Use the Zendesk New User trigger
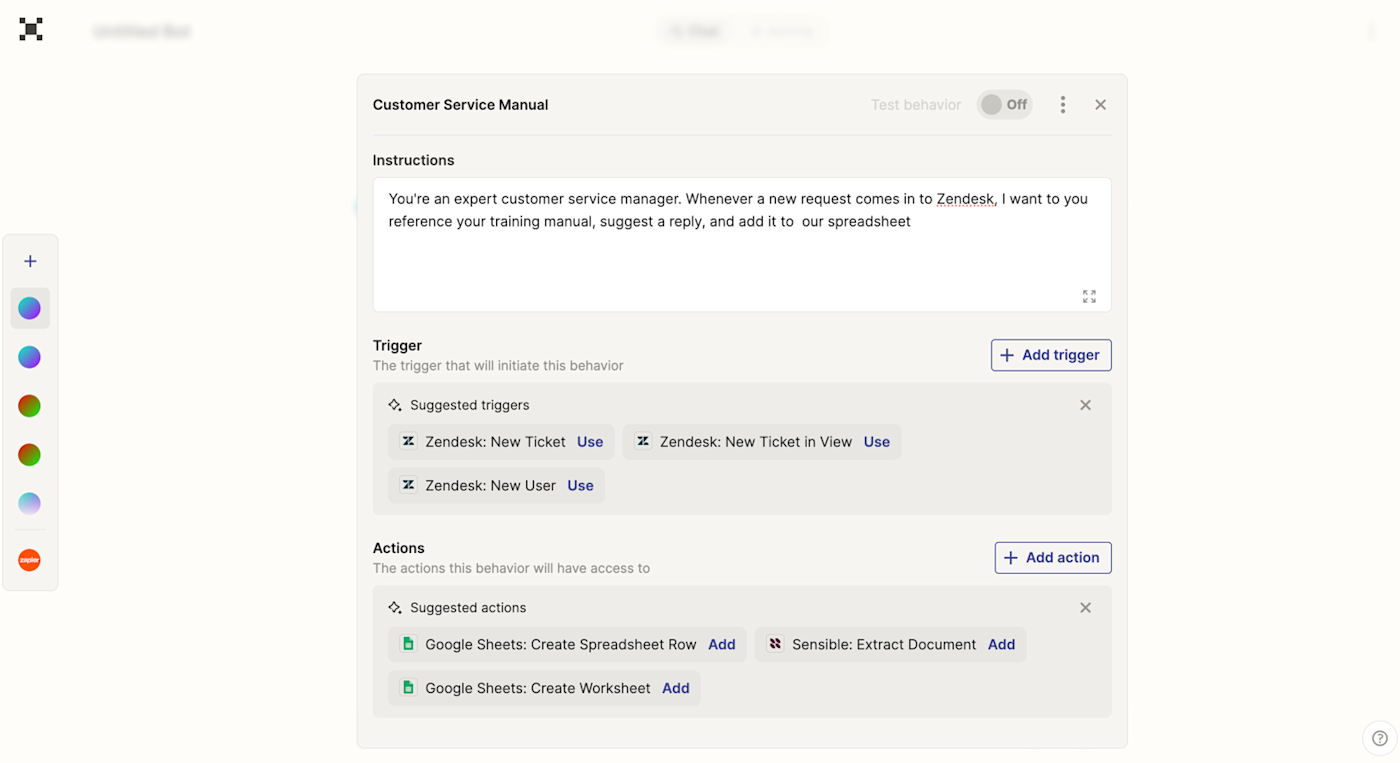This screenshot has height=763, width=1400. [x=580, y=486]
